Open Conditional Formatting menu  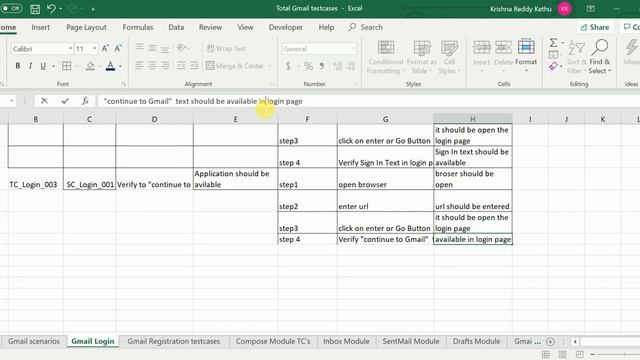[x=385, y=57]
